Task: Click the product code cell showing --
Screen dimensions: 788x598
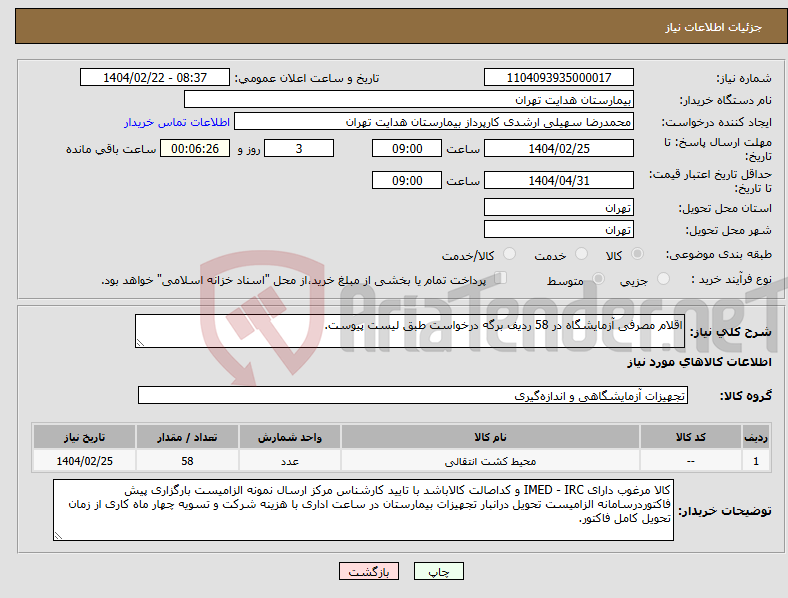Action: pos(691,461)
